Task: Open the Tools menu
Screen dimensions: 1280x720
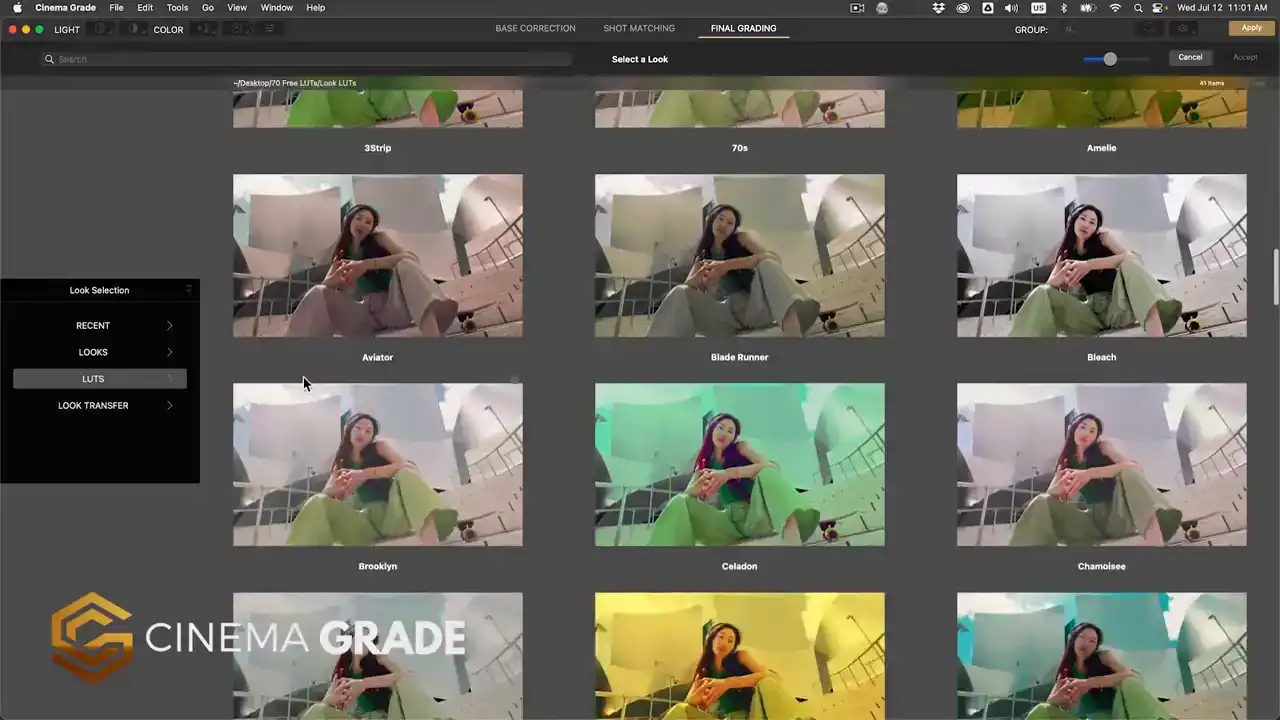Action: tap(177, 8)
